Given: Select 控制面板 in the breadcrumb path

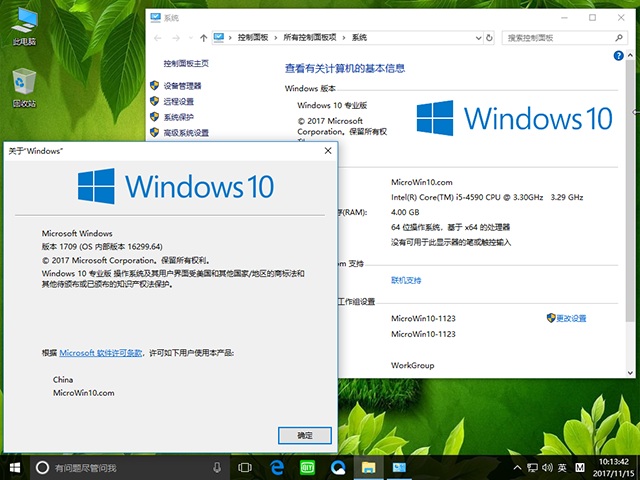Looking at the screenshot, I should (253, 38).
